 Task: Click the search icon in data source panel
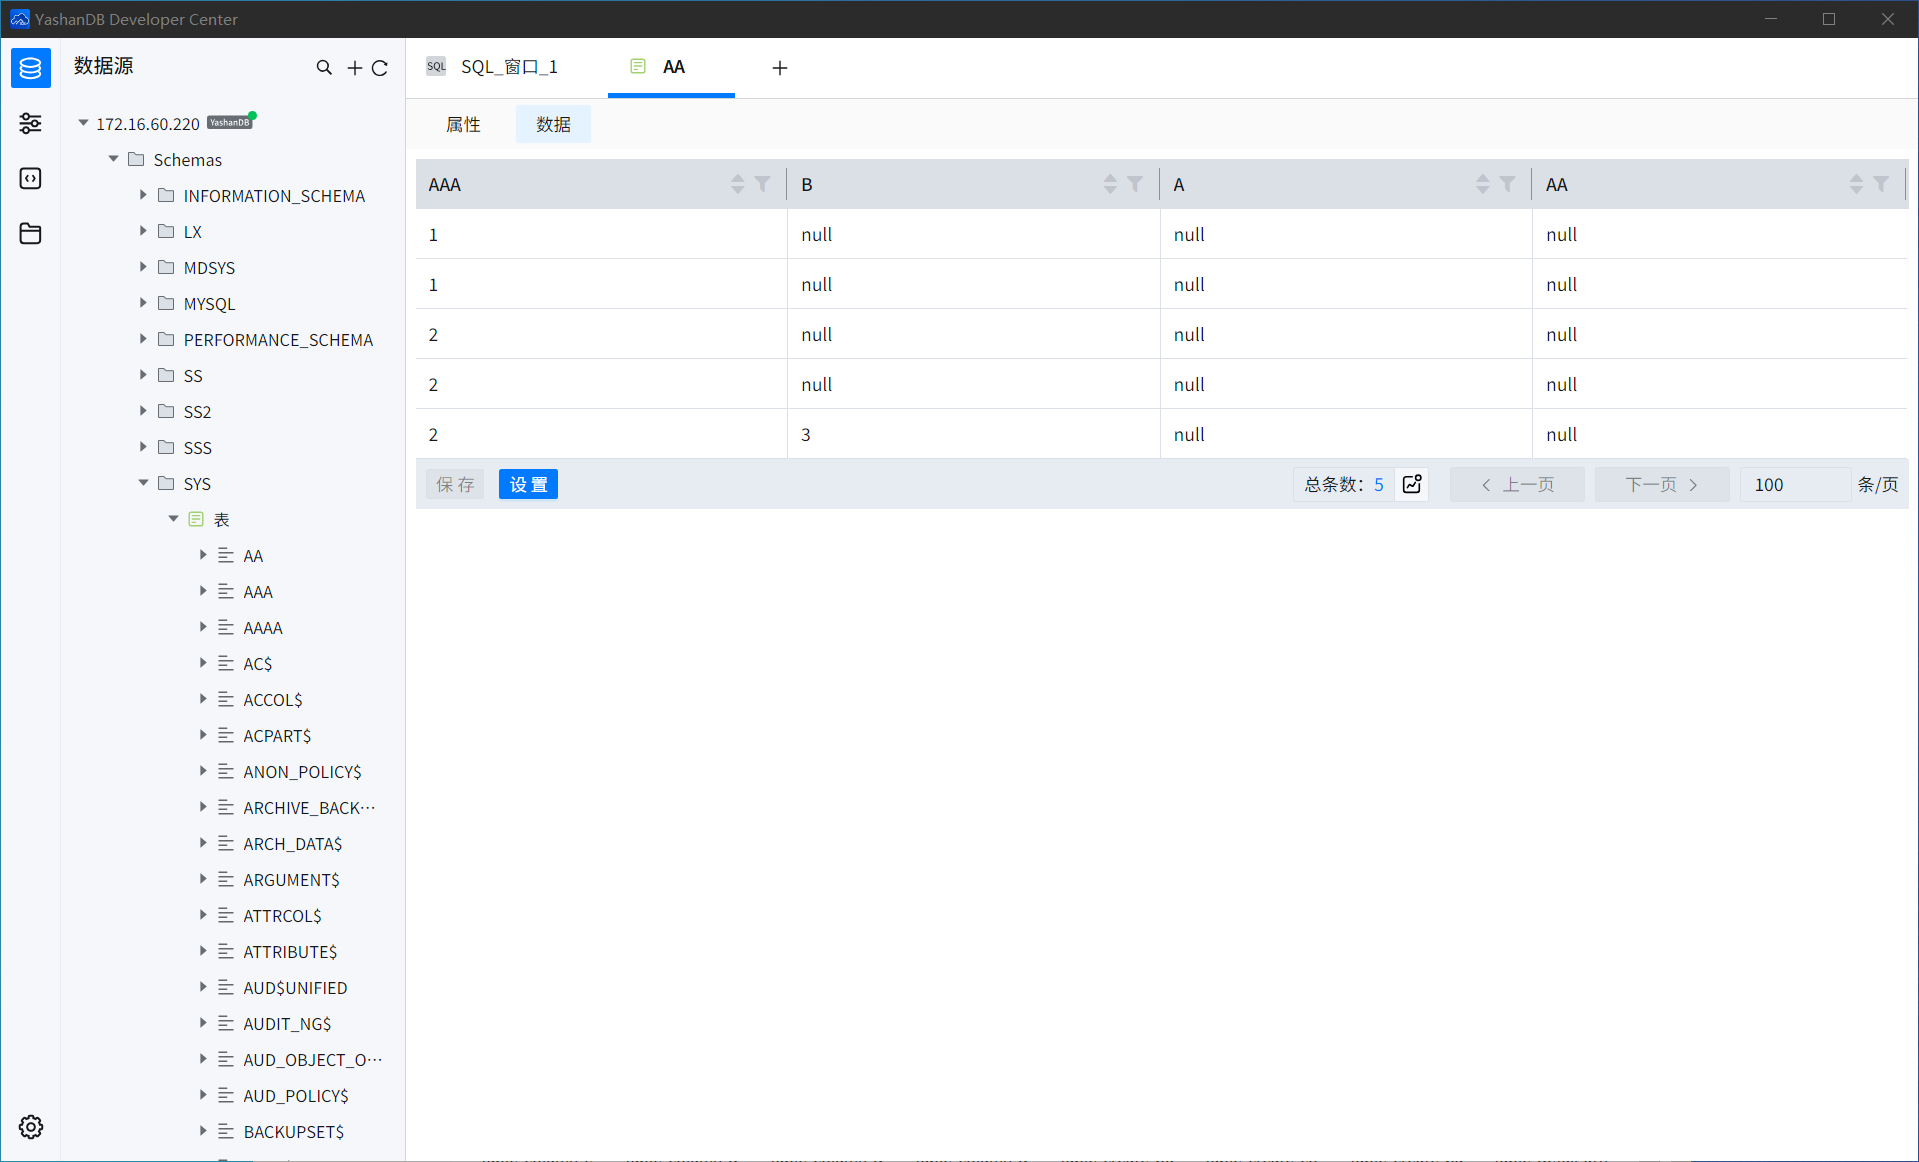[x=324, y=68]
